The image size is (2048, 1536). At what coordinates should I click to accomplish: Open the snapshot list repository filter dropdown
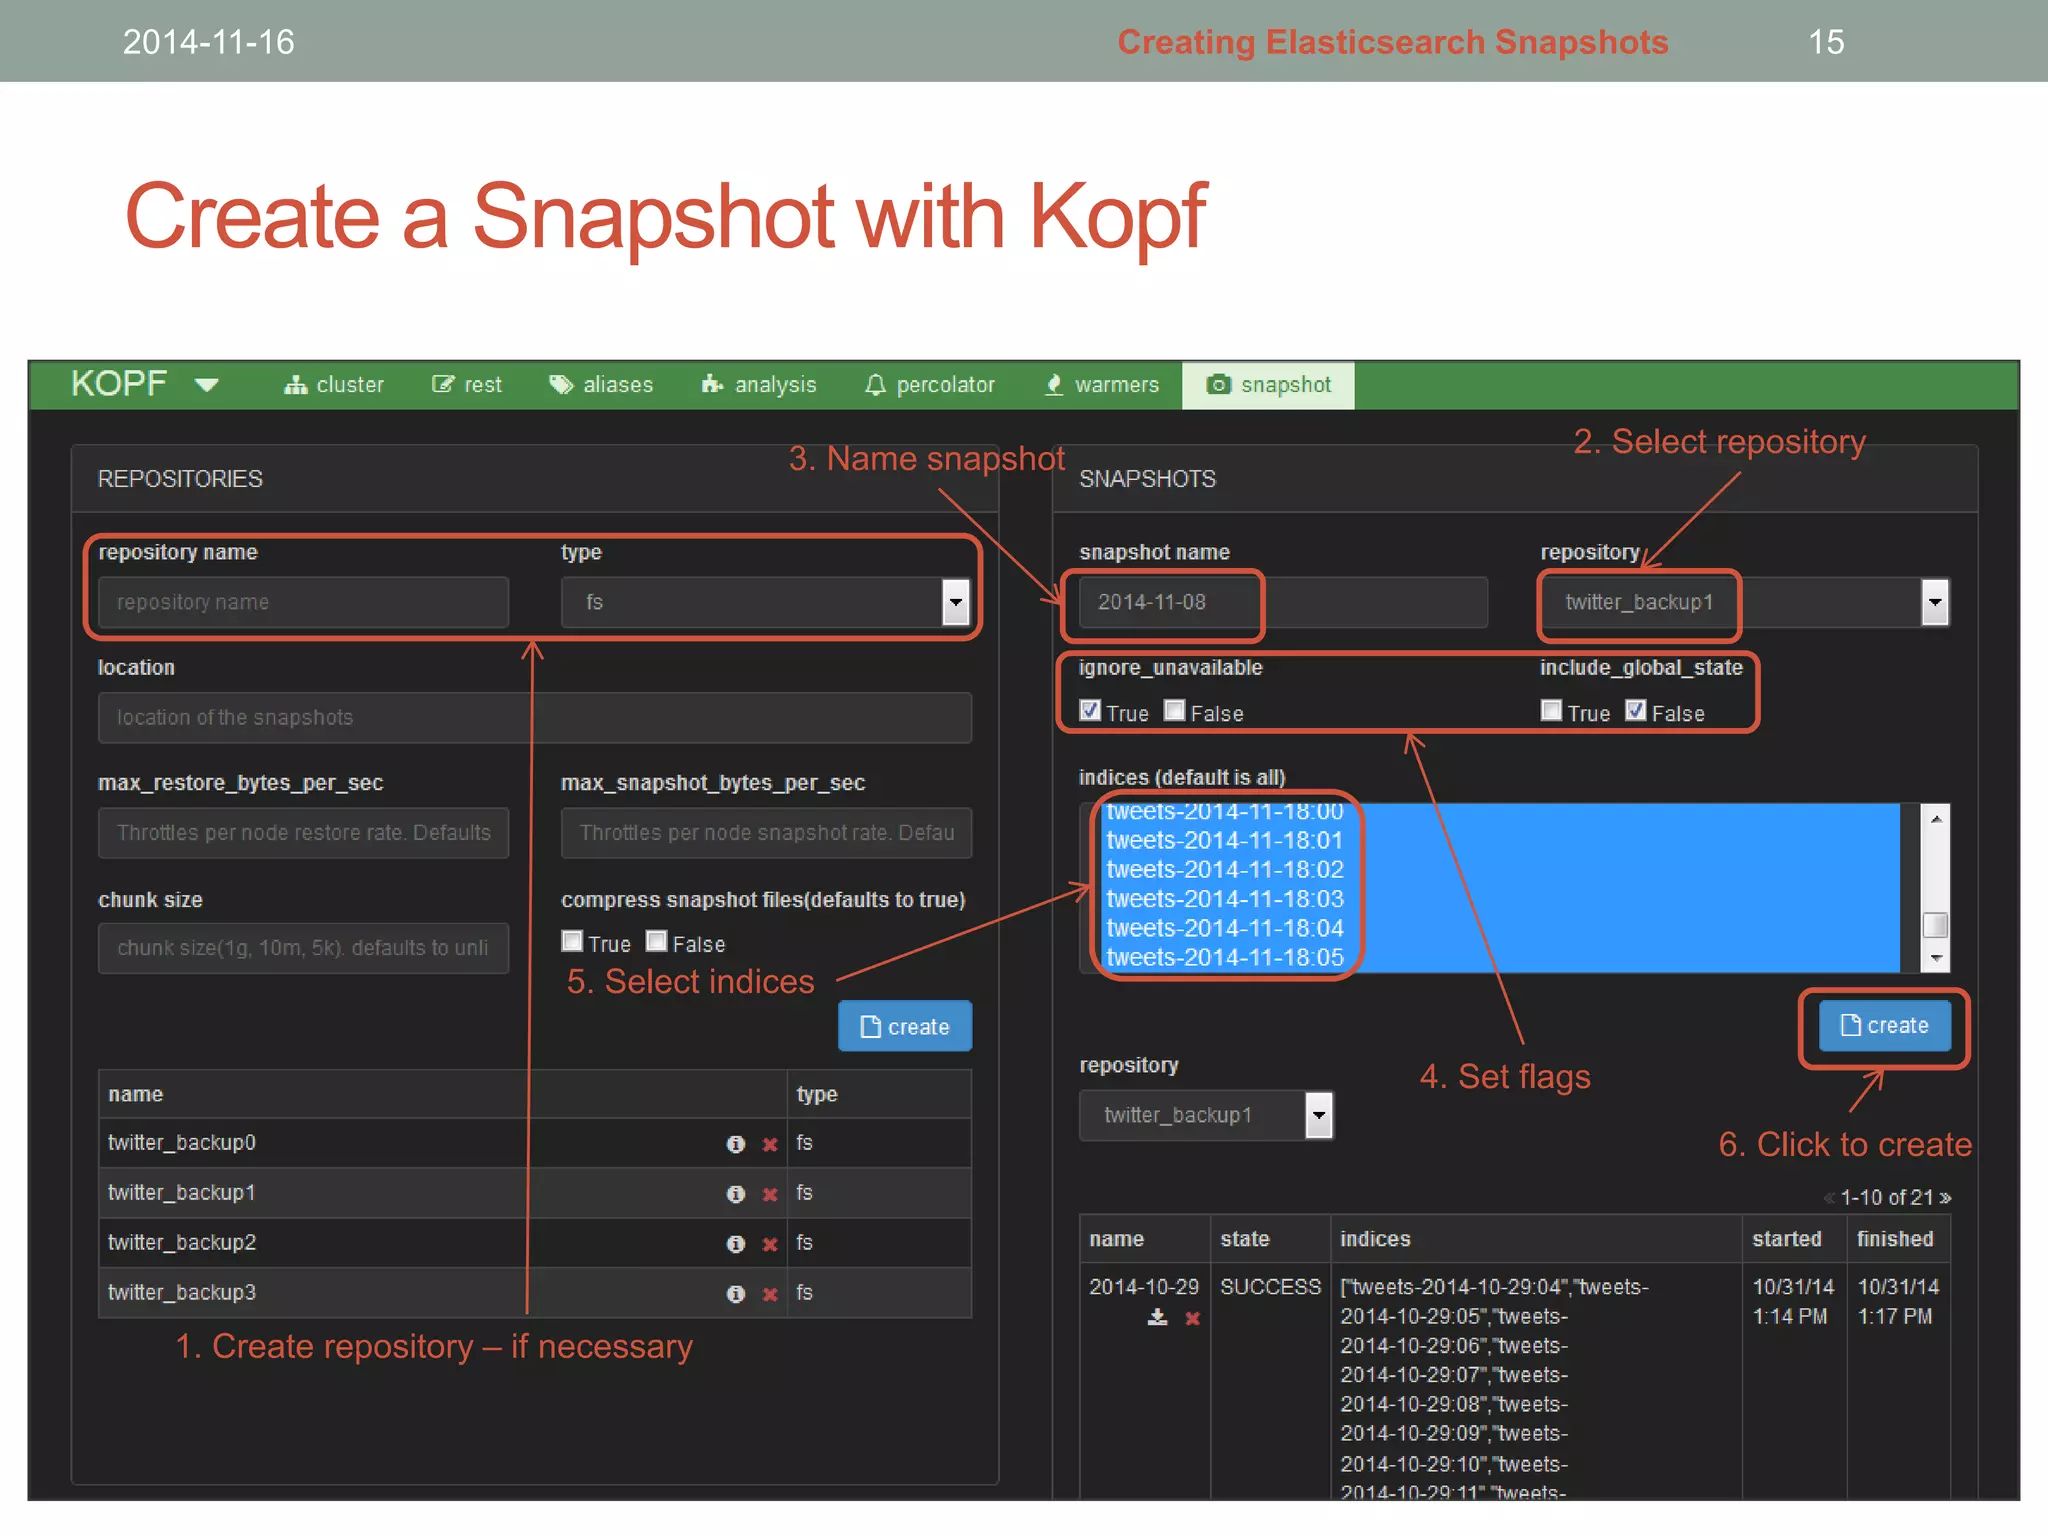1206,1116
